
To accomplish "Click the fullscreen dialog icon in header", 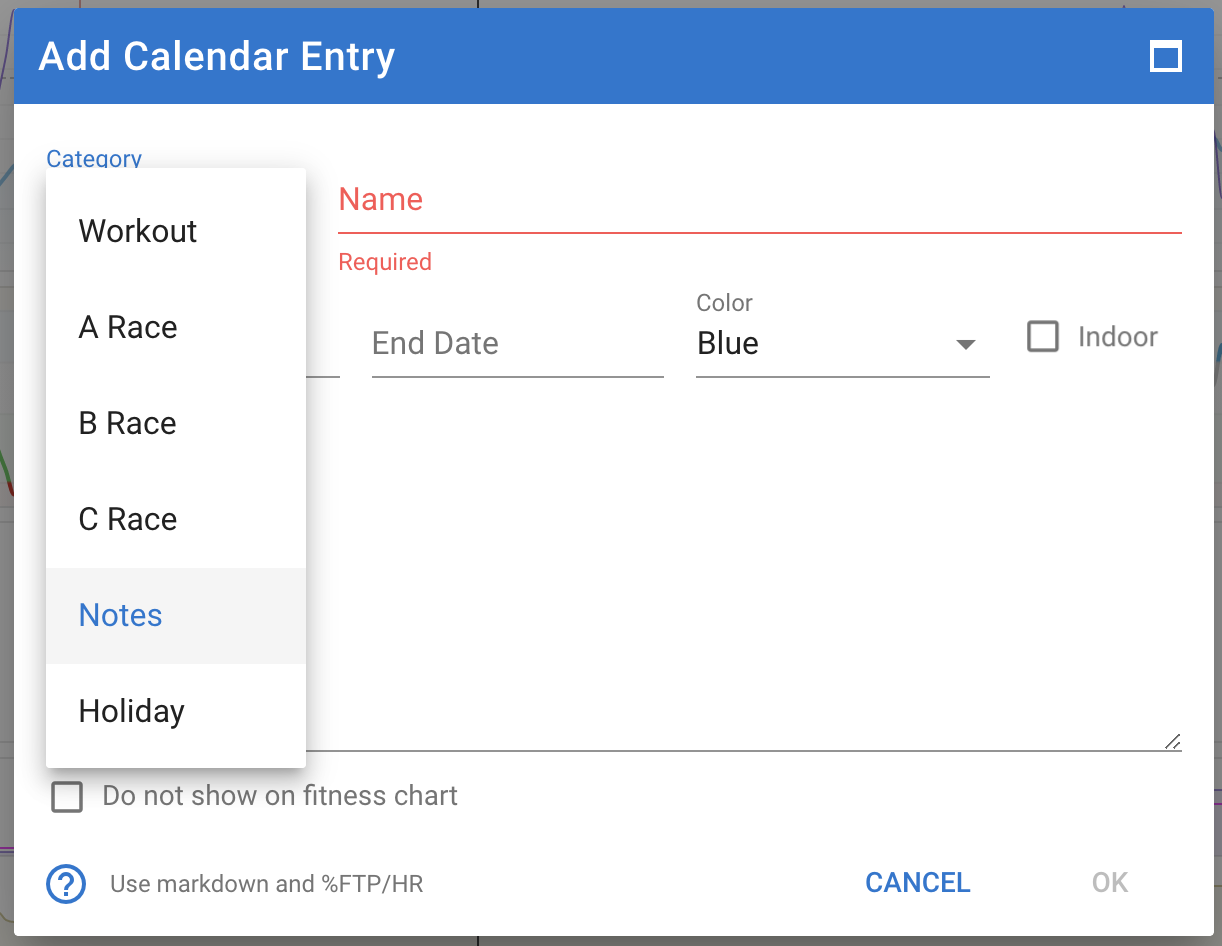I will point(1166,56).
